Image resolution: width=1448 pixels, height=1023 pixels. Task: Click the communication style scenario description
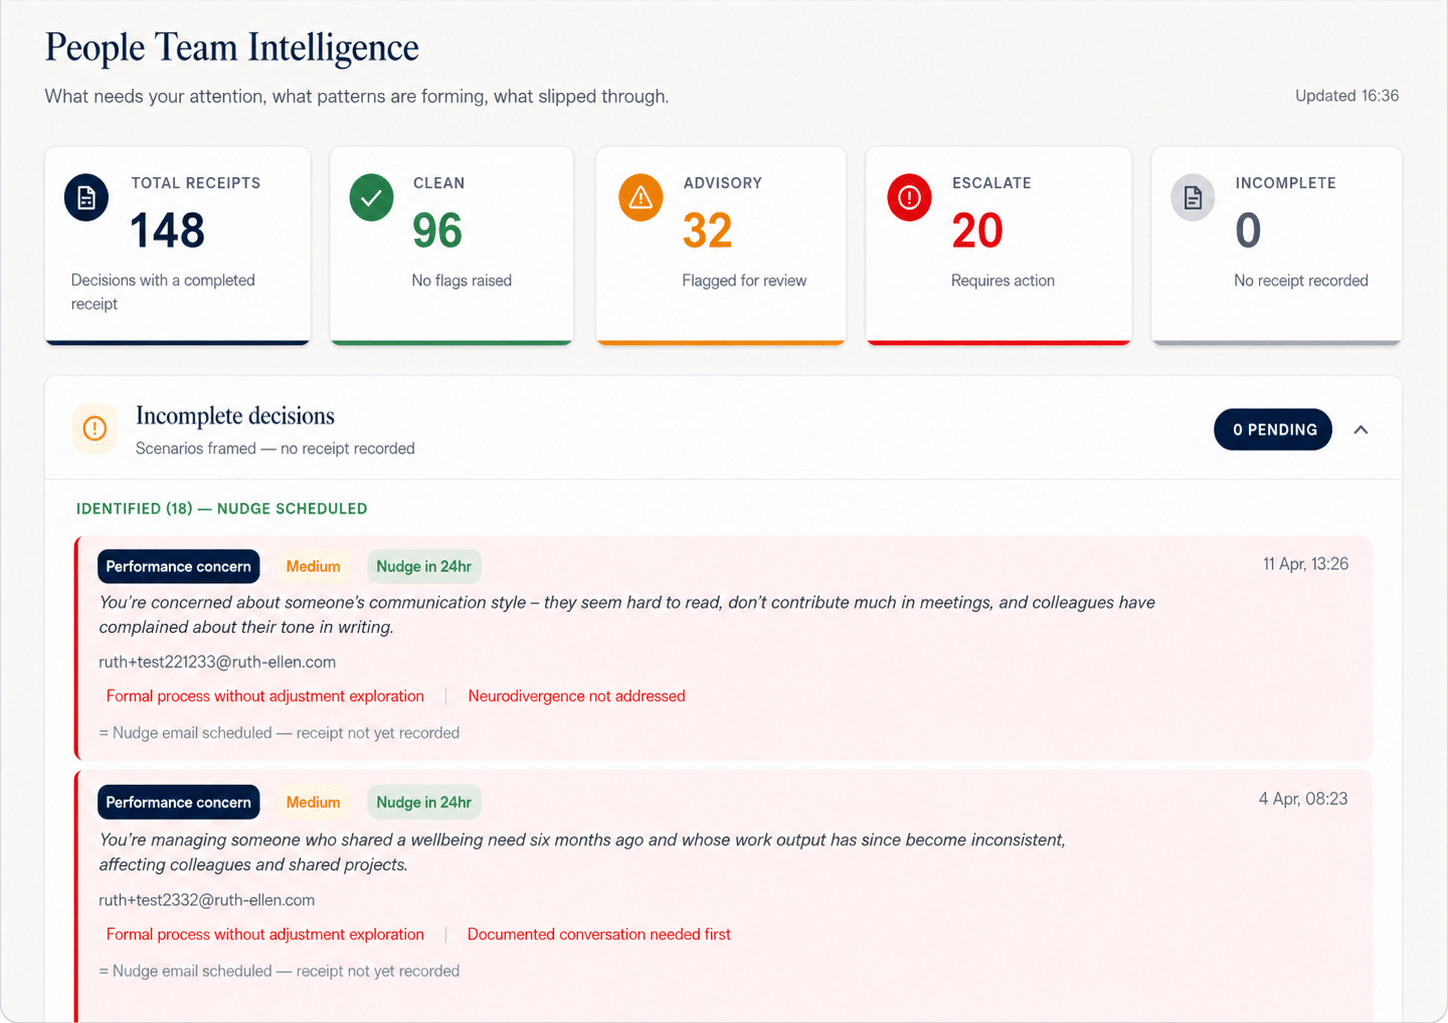627,615
